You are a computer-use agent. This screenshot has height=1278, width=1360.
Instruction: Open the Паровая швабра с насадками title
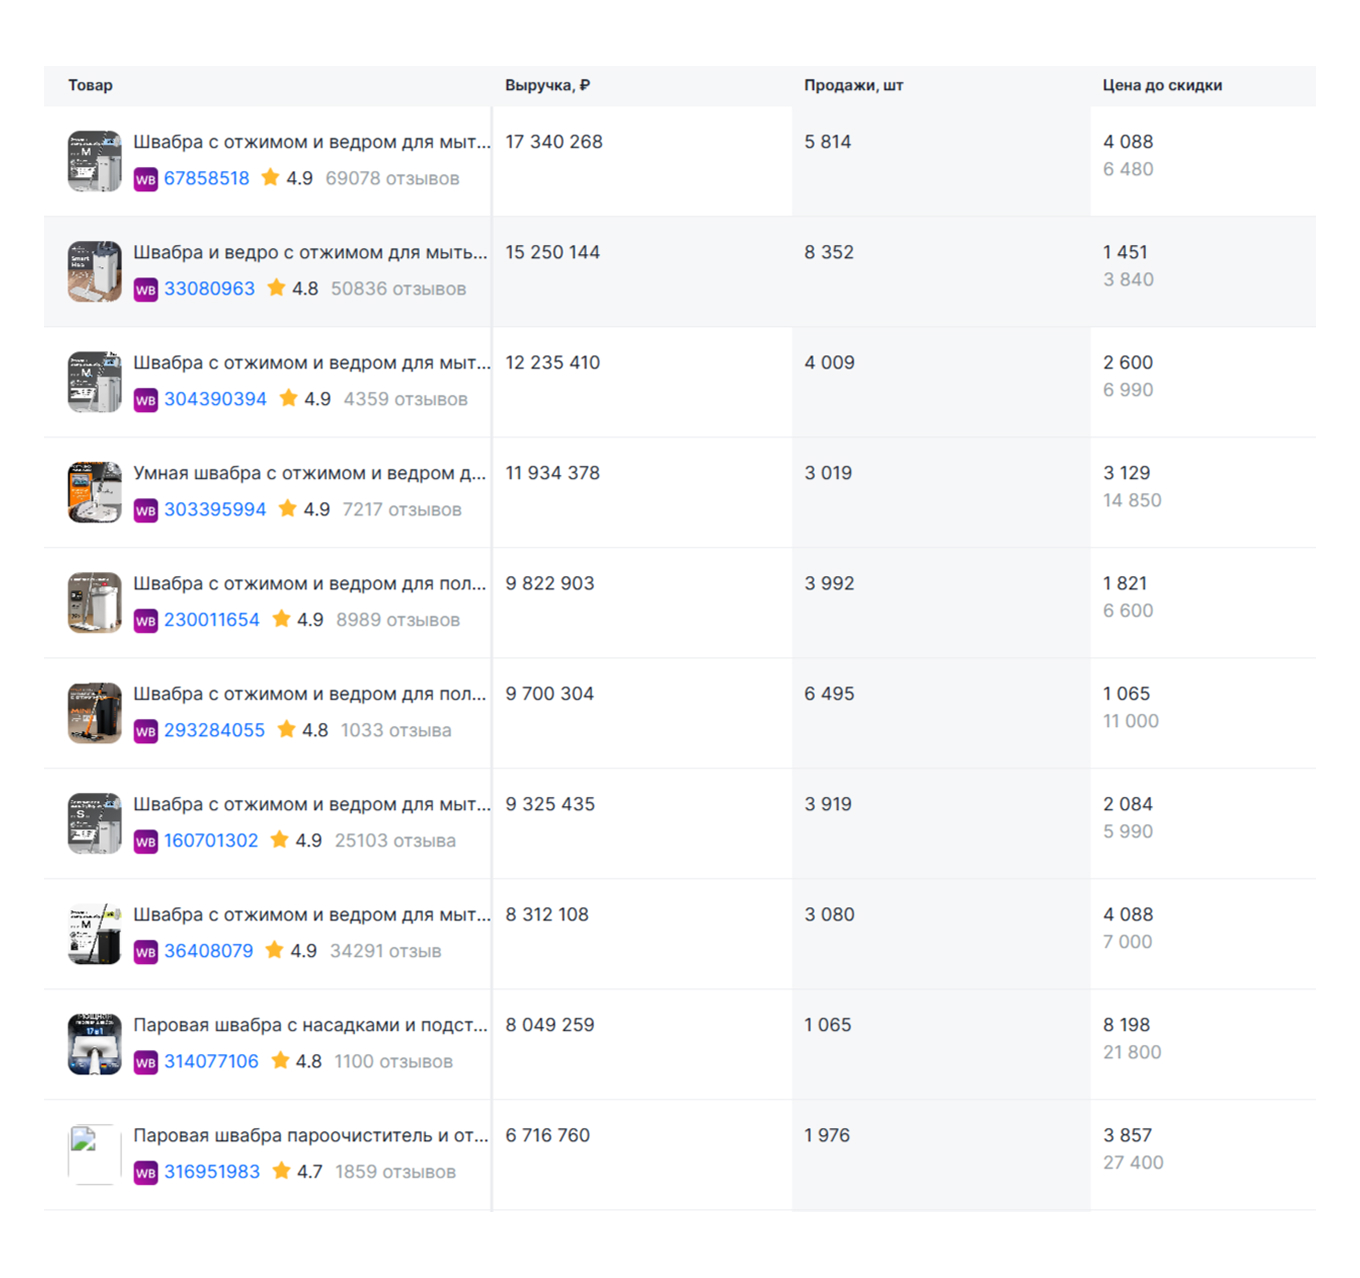pos(310,1025)
